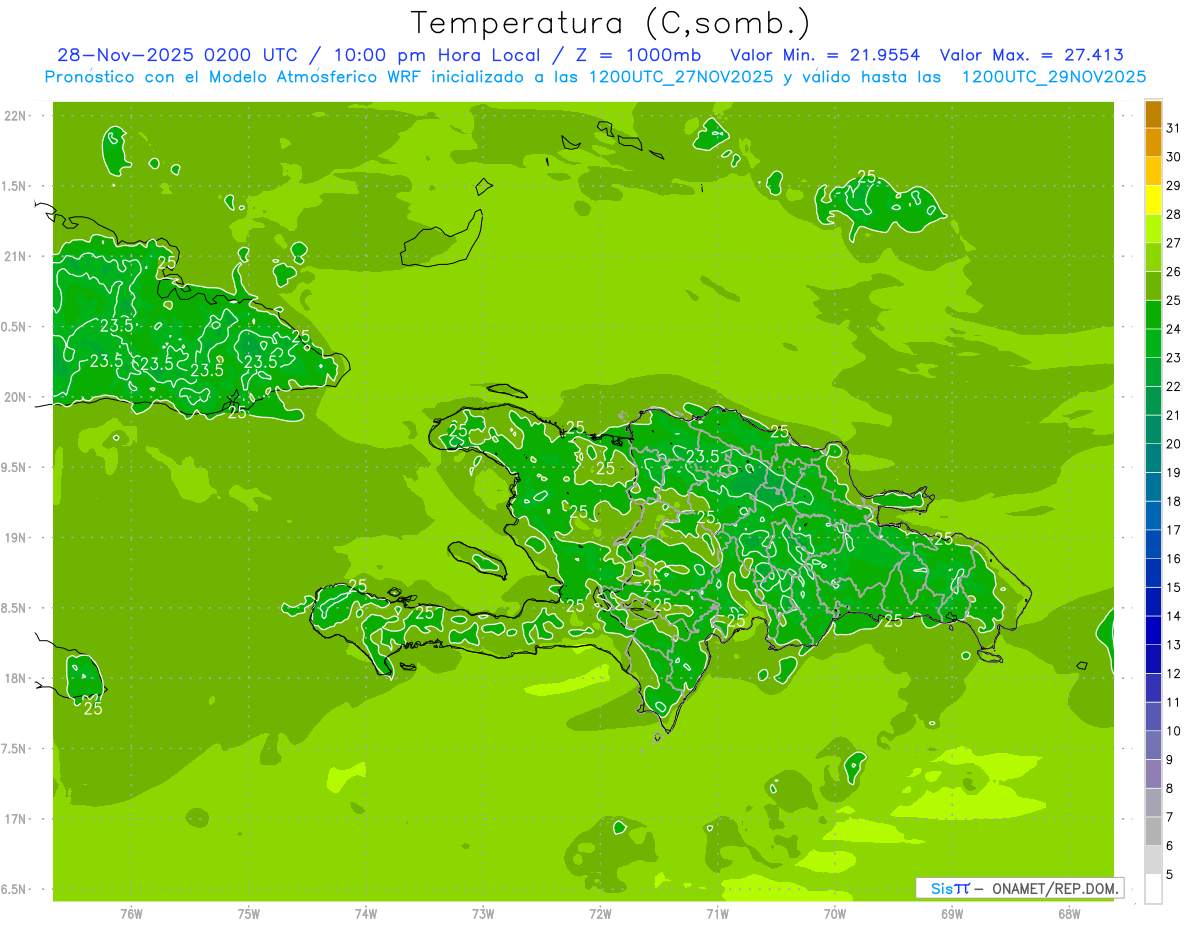The height and width of the screenshot is (927, 1200).
Task: Click the '68W' longitude label
Action: coord(1069,913)
